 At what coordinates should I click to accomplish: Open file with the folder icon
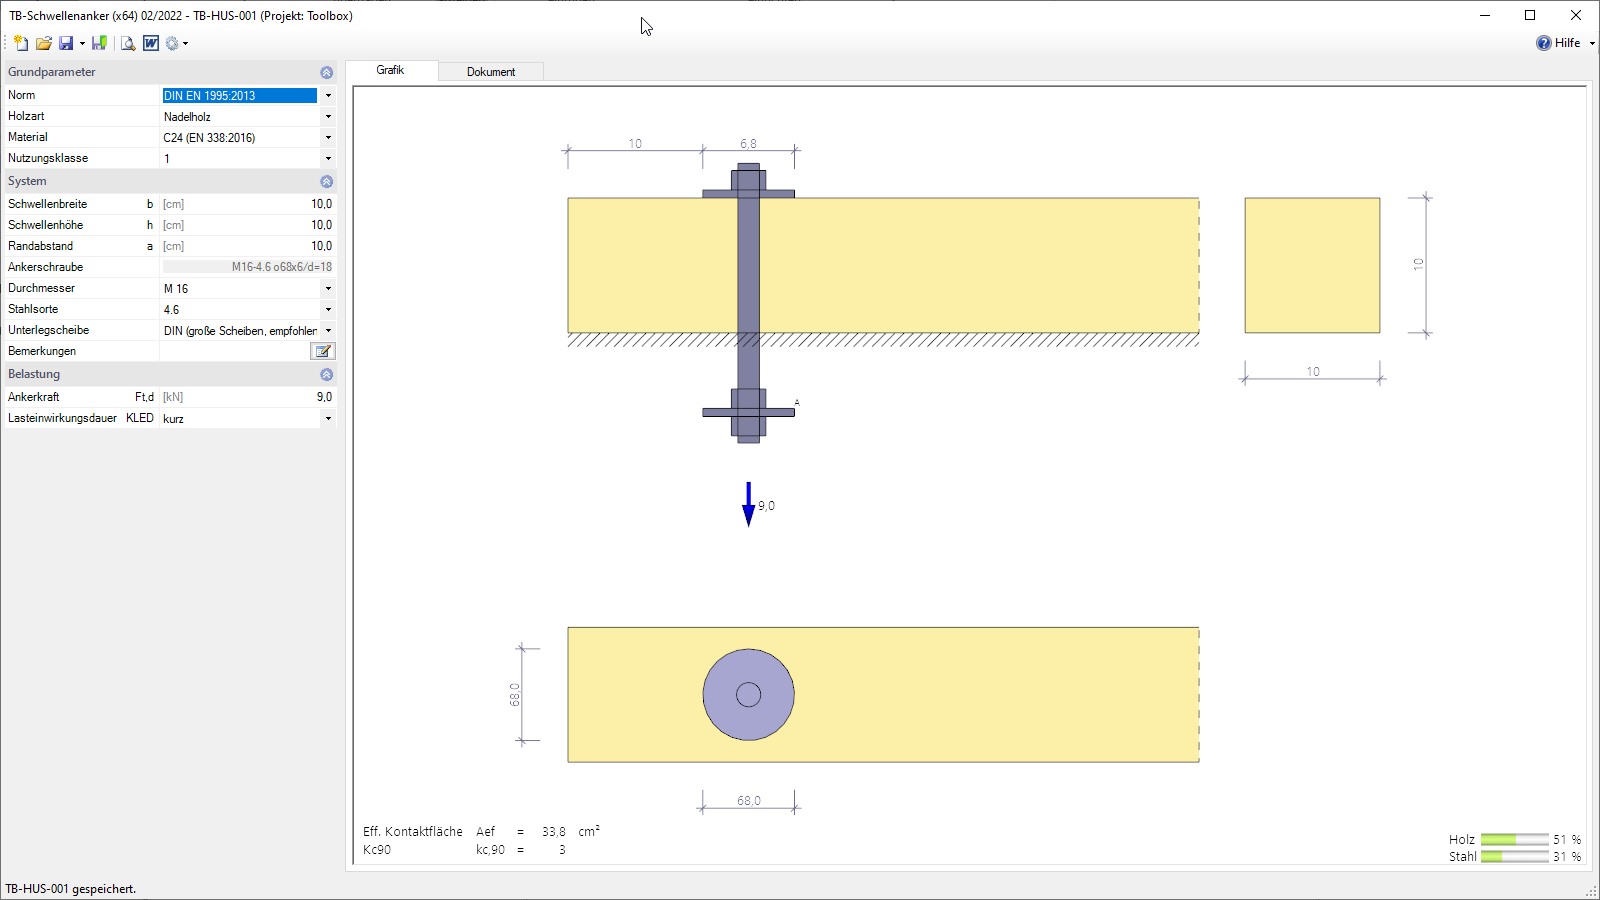pyautogui.click(x=44, y=43)
